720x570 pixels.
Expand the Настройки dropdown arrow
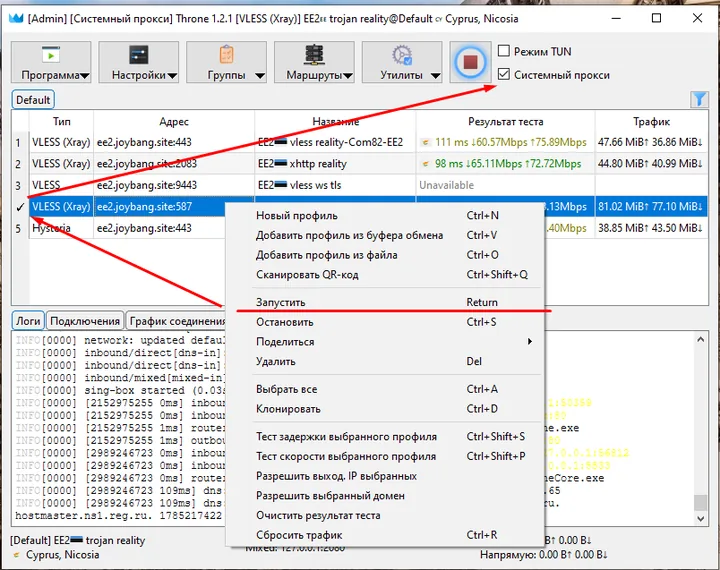pyautogui.click(x=172, y=76)
